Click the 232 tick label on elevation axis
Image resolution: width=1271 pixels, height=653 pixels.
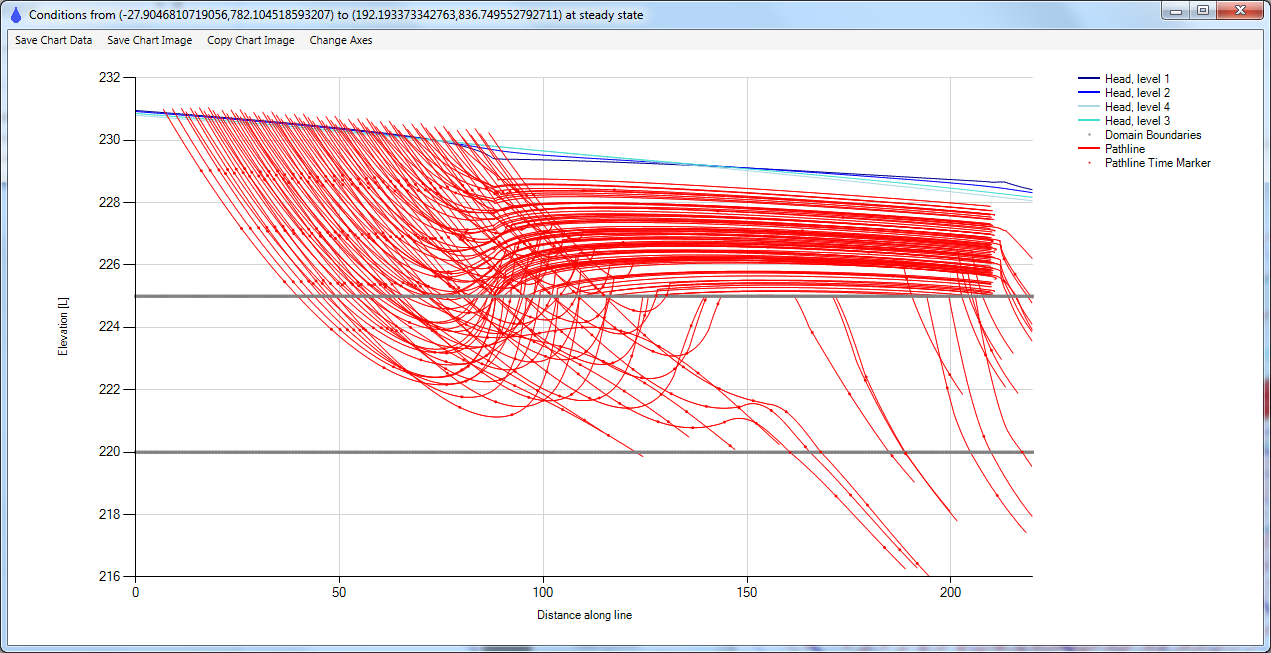tap(109, 78)
